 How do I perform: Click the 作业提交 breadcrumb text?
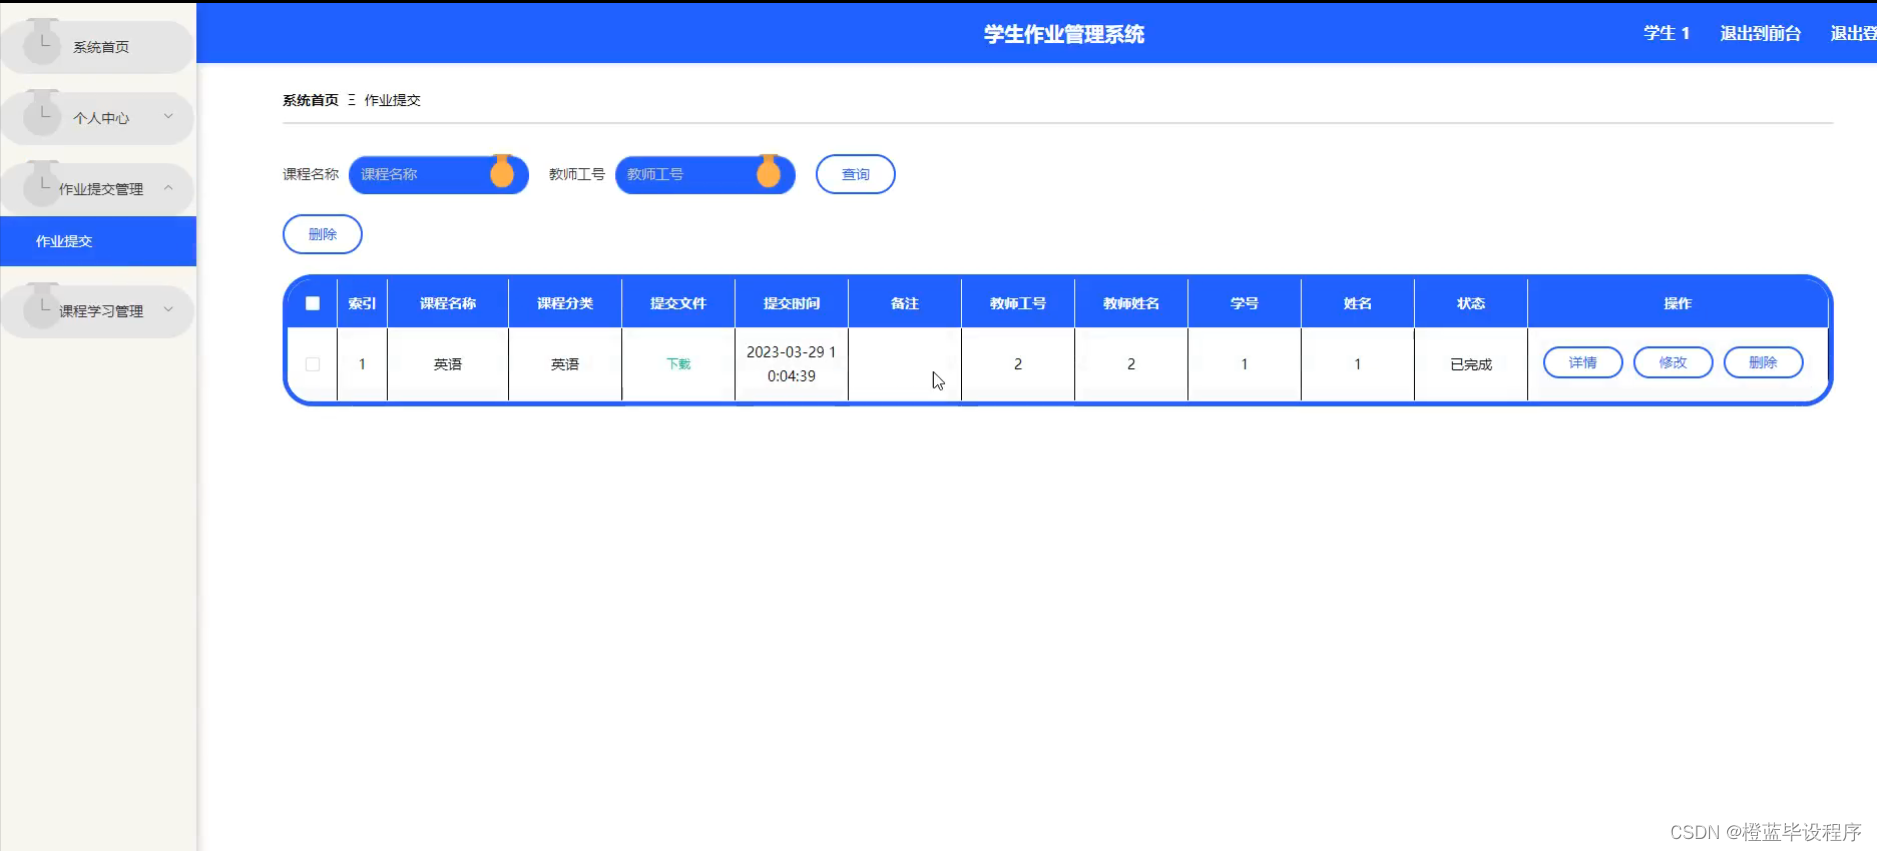point(392,100)
